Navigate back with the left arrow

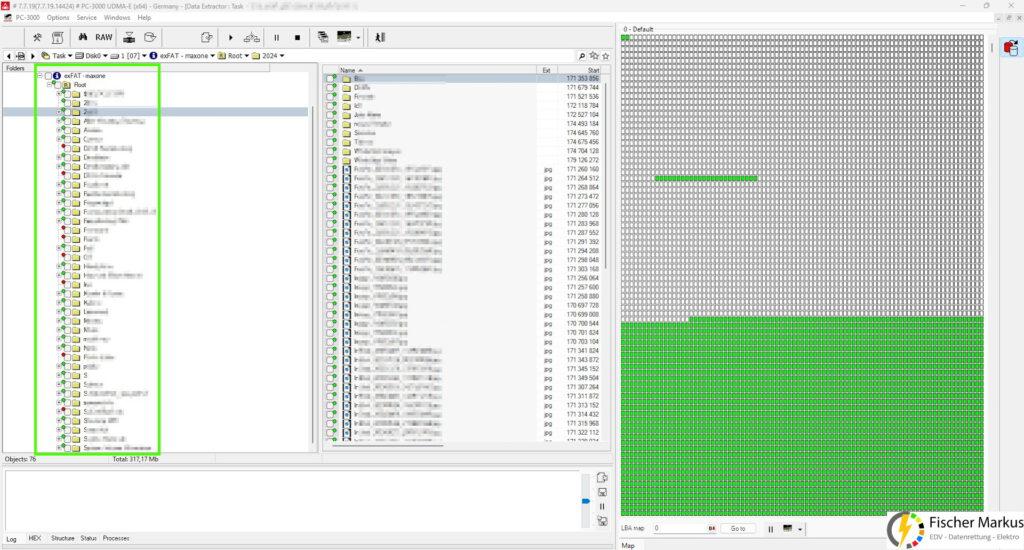[x=8, y=56]
